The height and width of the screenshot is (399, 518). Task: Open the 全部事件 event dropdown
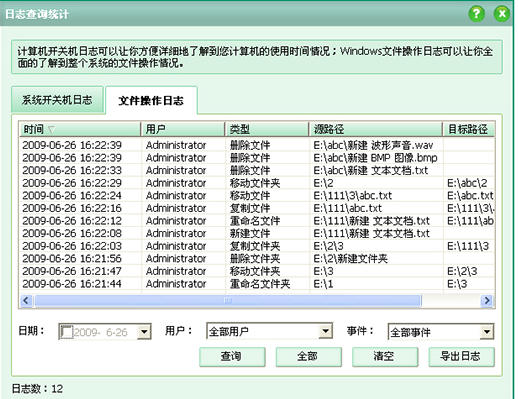[x=441, y=332]
